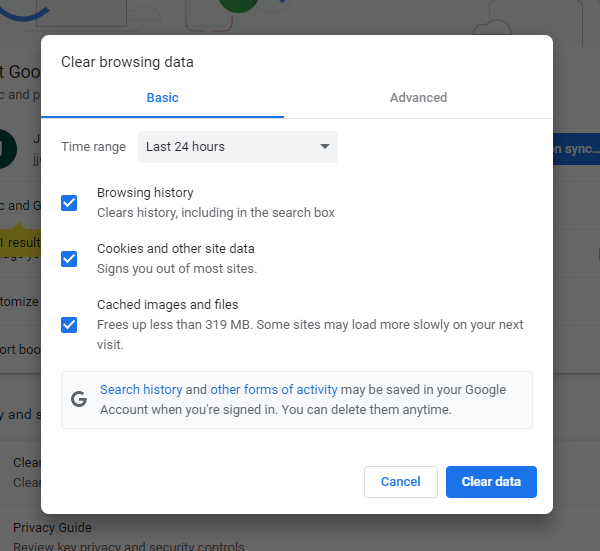The height and width of the screenshot is (551, 600).
Task: Click the Clear browsing data title
Action: pos(127,62)
